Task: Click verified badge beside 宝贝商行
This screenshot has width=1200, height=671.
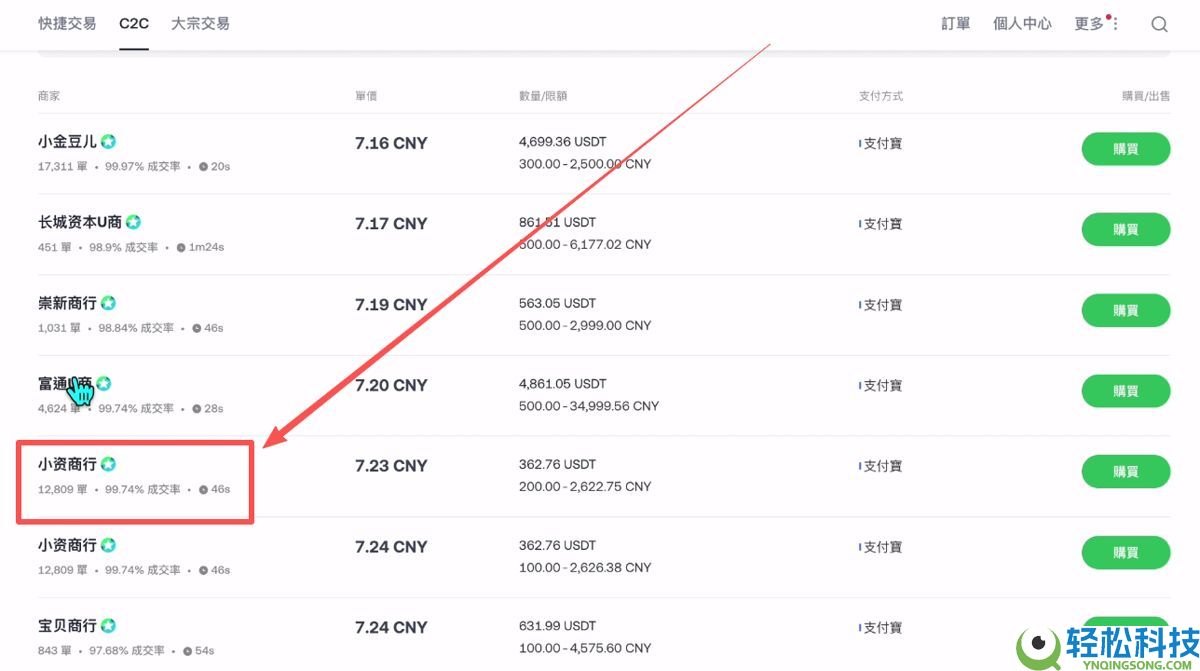Action: [108, 626]
